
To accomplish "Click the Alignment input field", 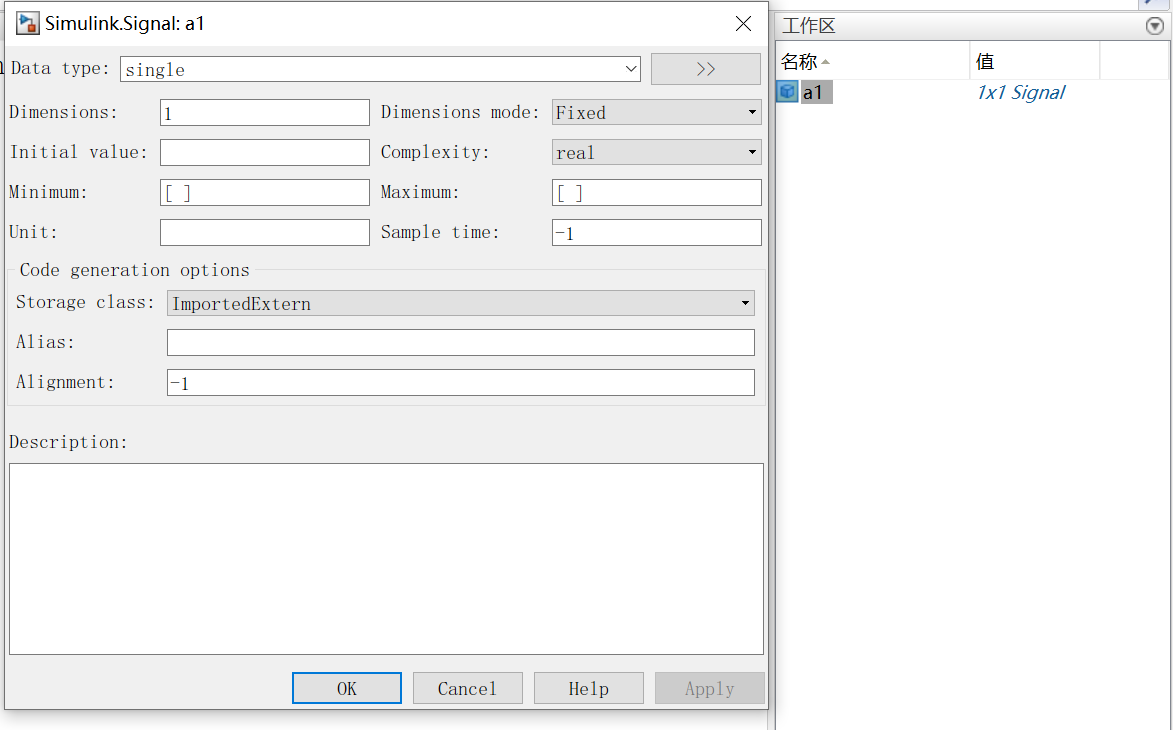I will coord(461,382).
